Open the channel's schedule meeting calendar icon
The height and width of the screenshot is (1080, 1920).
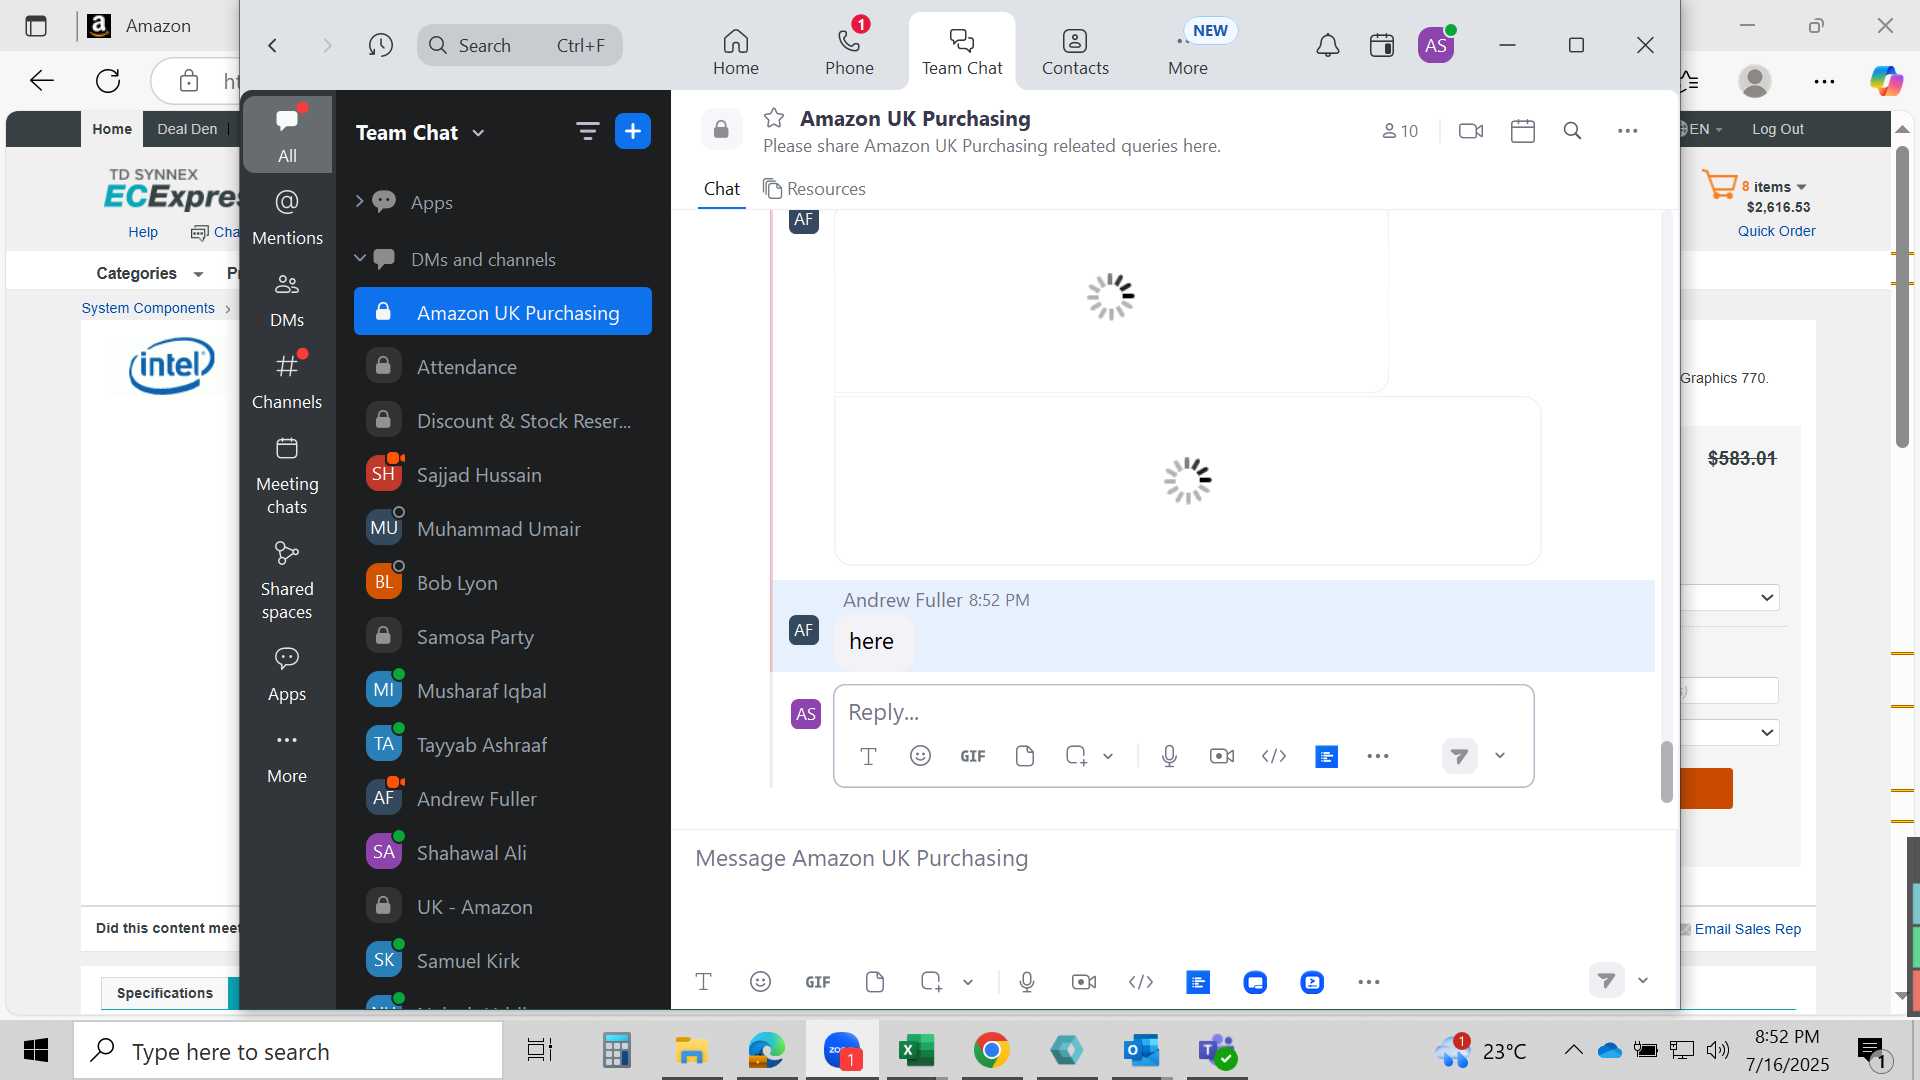click(x=1522, y=131)
